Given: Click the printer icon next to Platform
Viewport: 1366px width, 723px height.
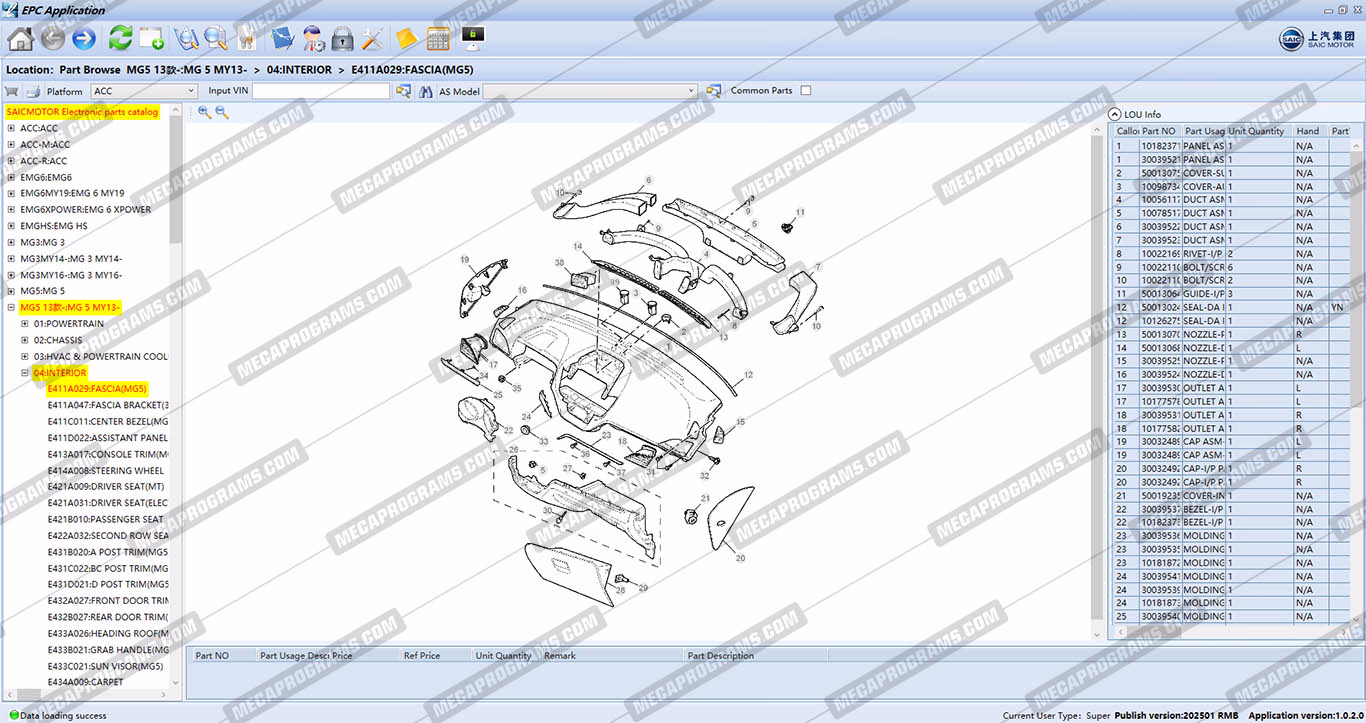Looking at the screenshot, I should click(32, 91).
